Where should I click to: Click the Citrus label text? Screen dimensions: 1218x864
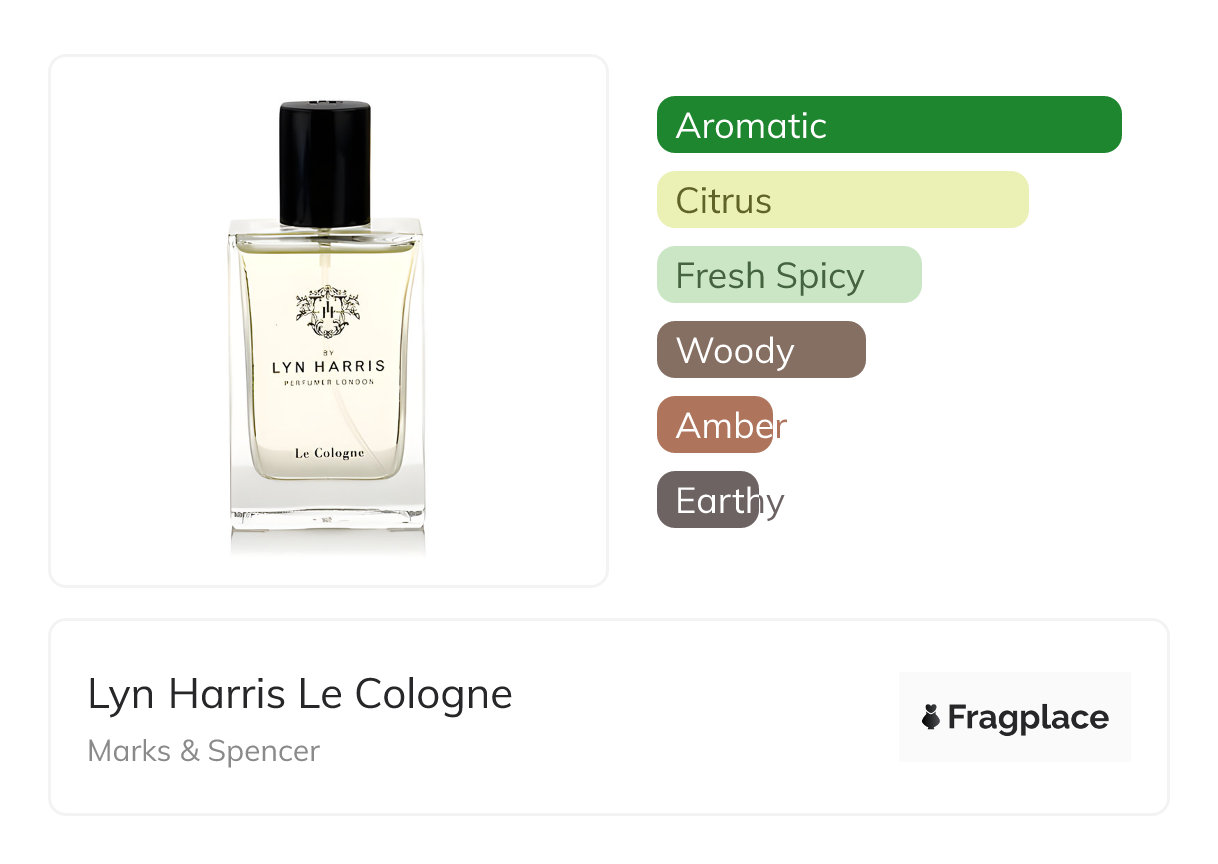tap(724, 201)
